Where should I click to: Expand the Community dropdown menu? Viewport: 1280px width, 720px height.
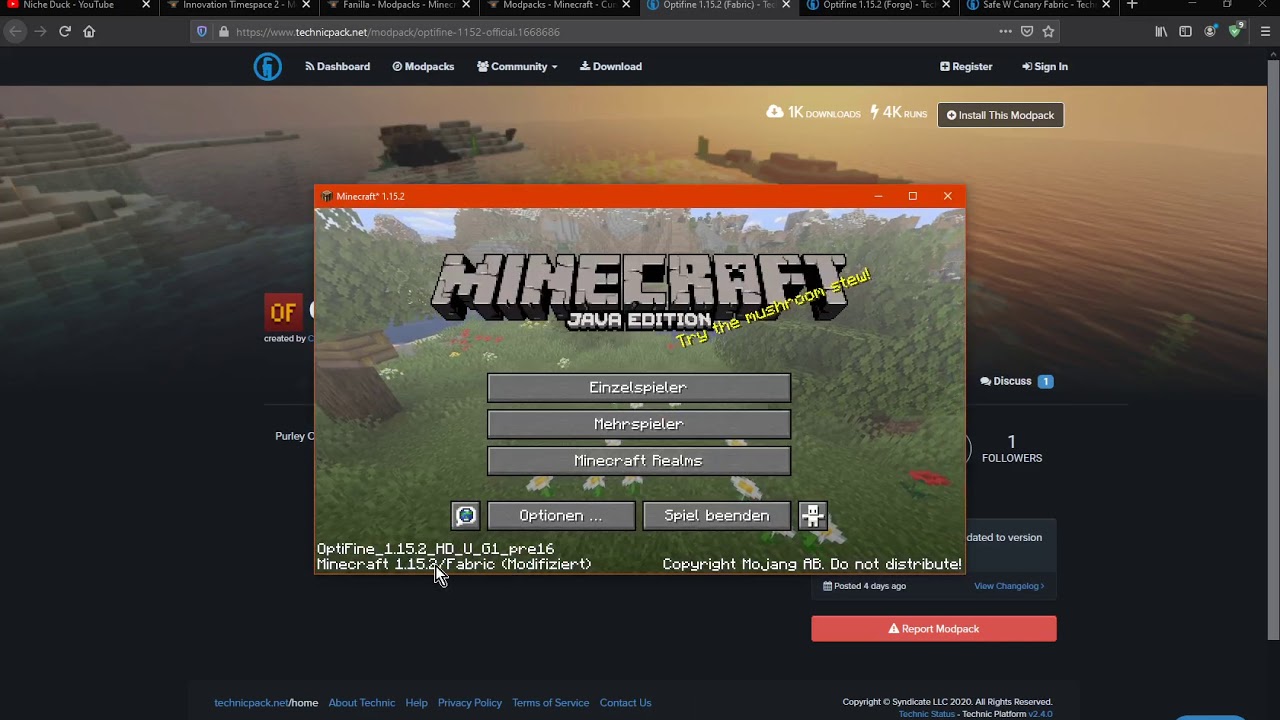[x=517, y=66]
